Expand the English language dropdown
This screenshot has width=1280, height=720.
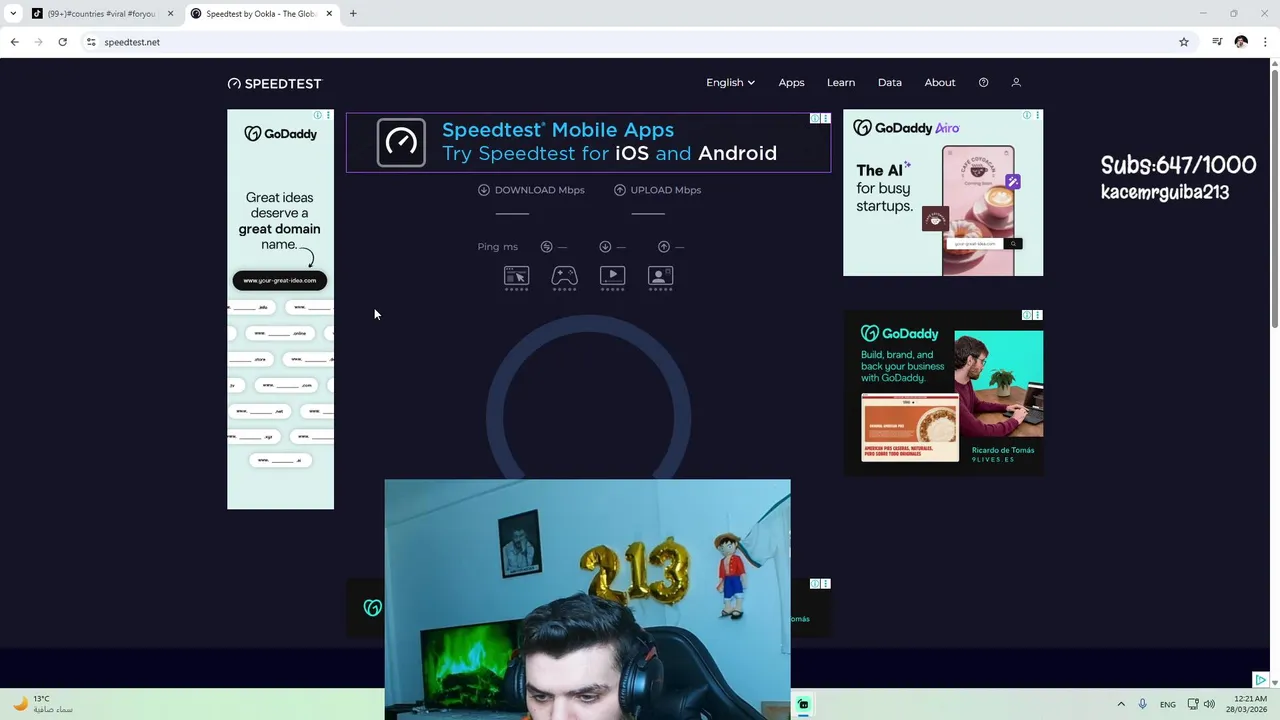[730, 83]
